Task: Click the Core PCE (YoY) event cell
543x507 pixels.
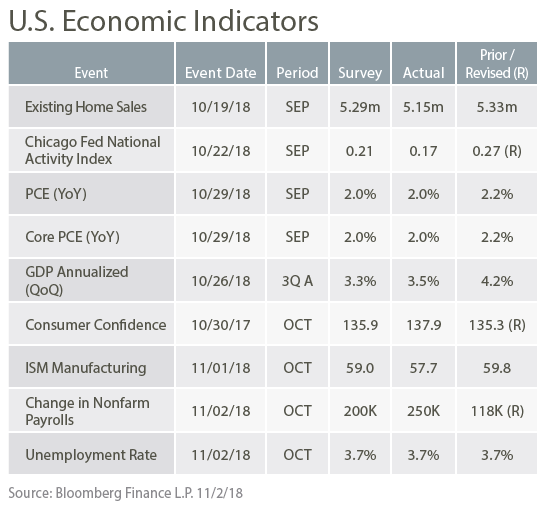Action: tap(91, 237)
